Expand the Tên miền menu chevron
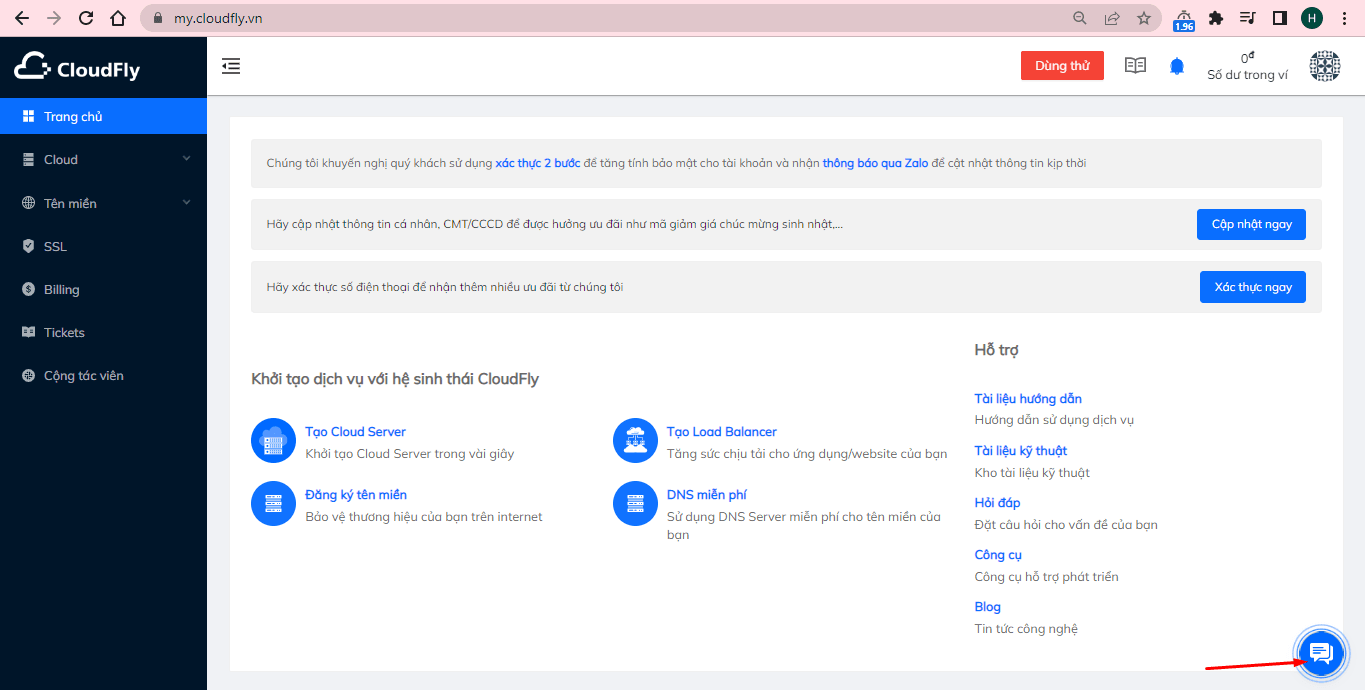Viewport: 1365px width, 690px height. tap(186, 203)
